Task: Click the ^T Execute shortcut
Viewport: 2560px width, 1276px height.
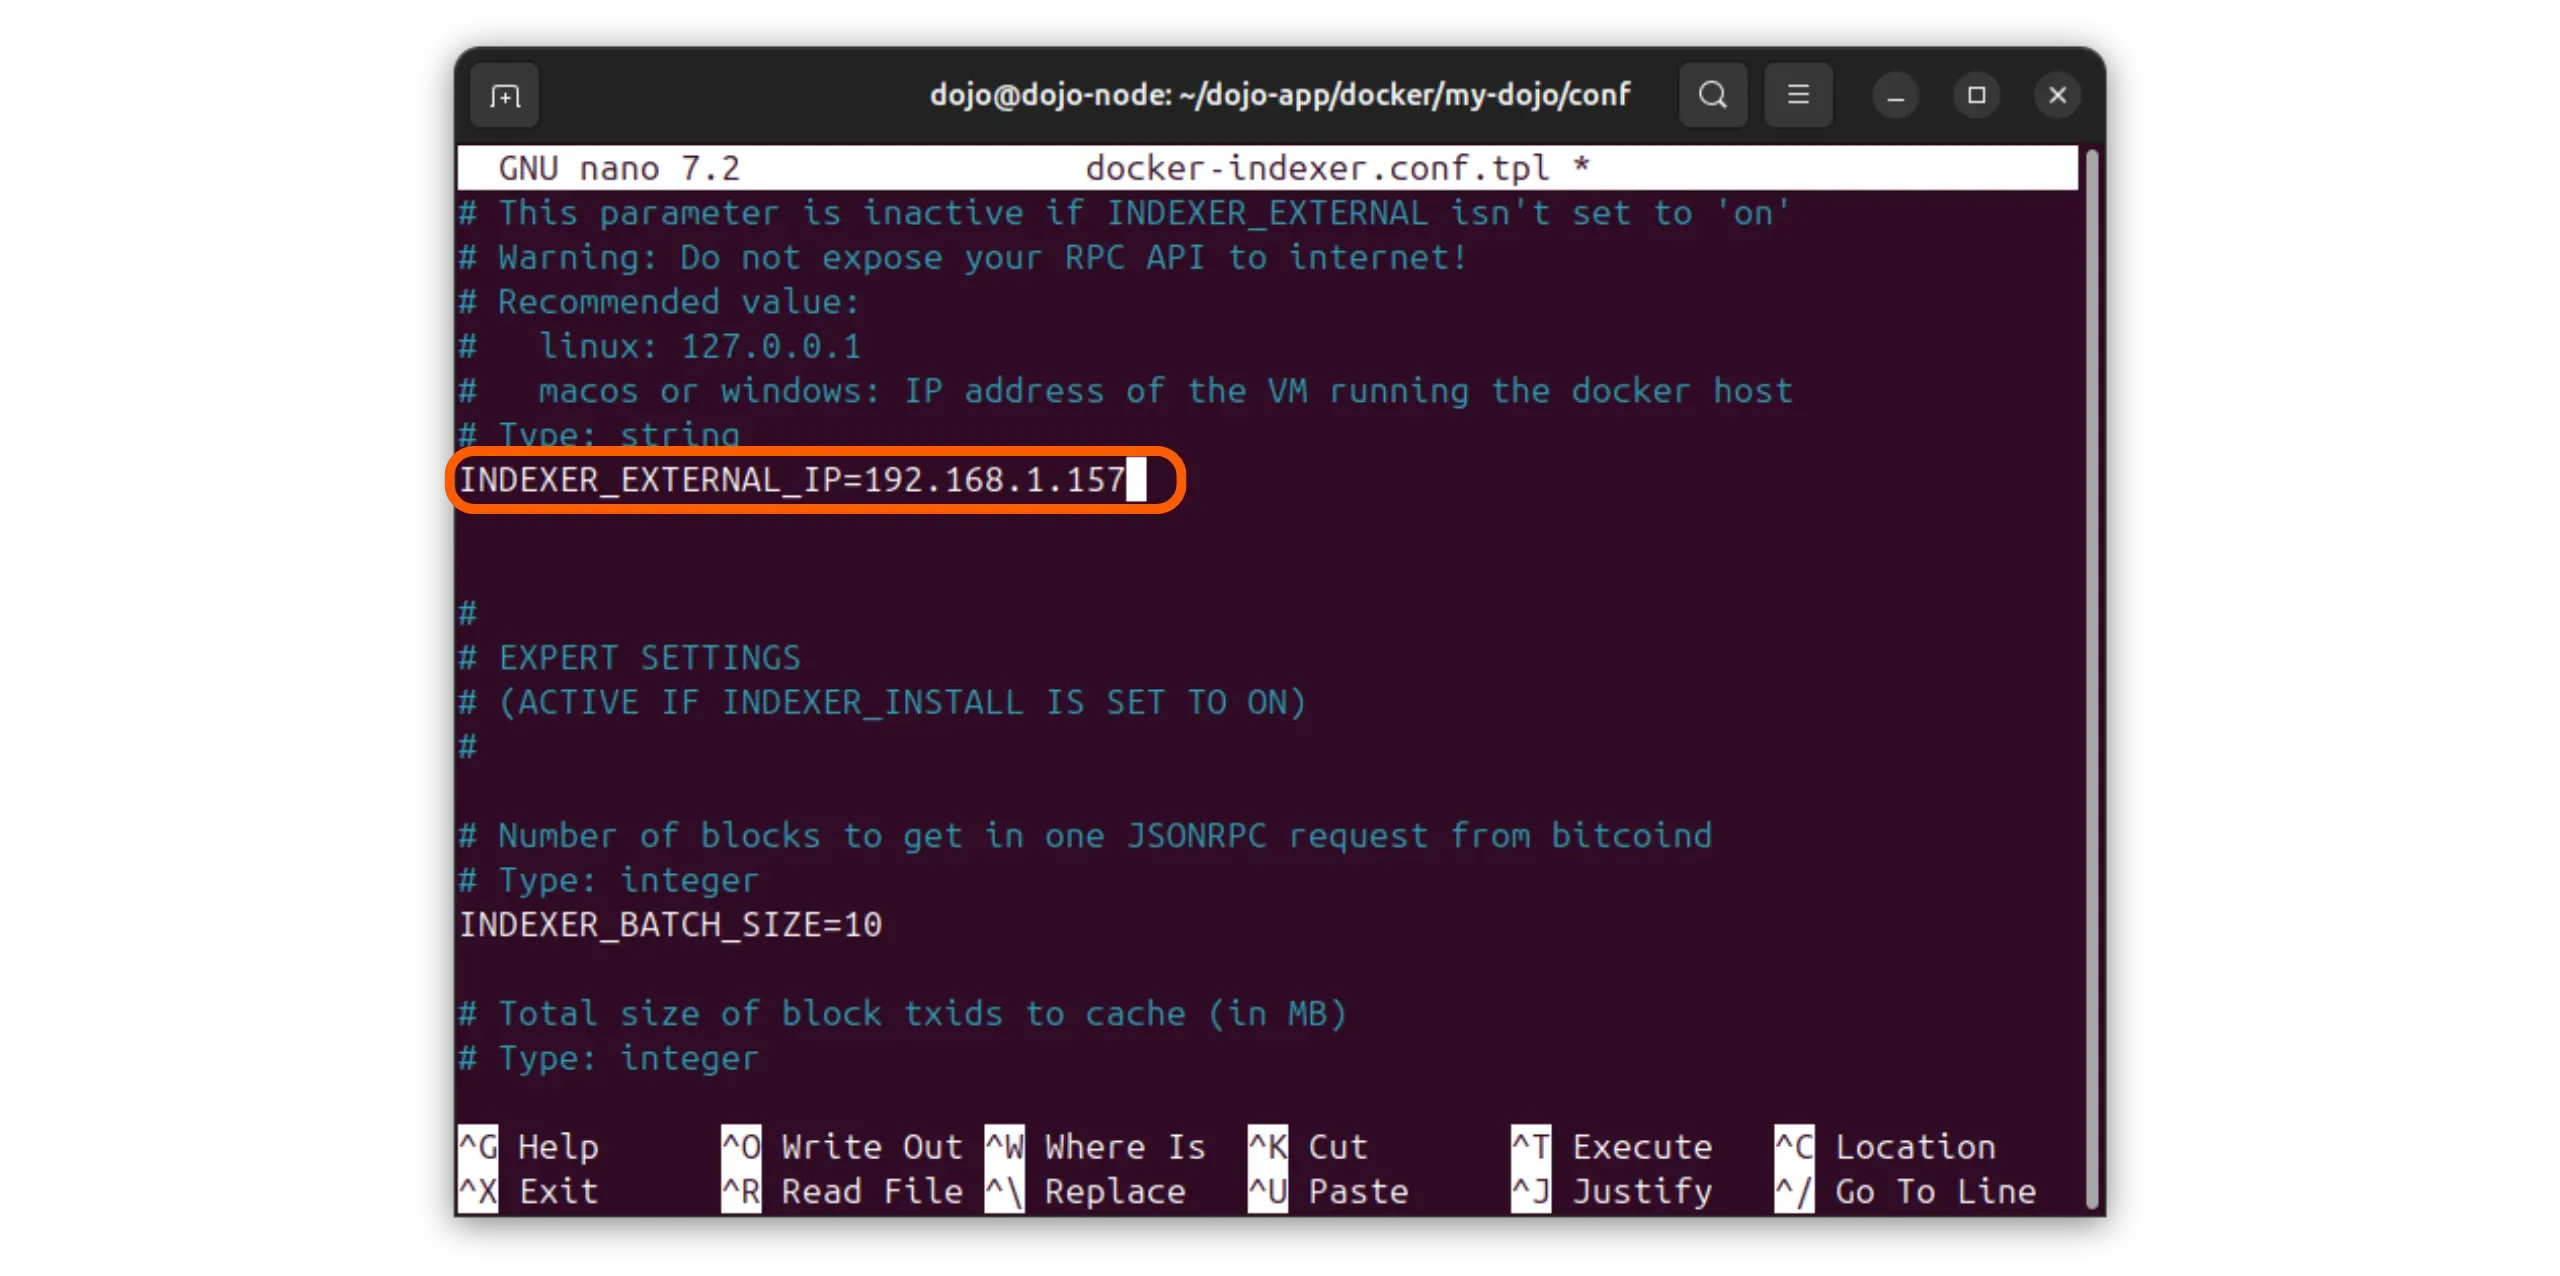Action: coord(1611,1146)
